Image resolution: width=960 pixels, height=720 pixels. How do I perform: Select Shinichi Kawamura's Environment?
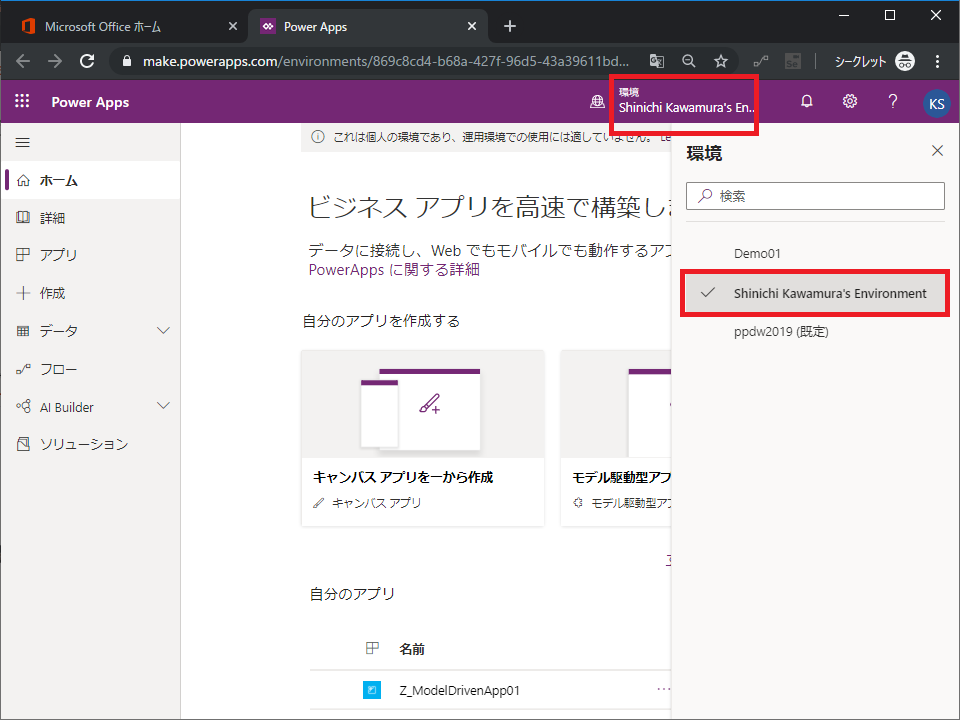coord(815,293)
